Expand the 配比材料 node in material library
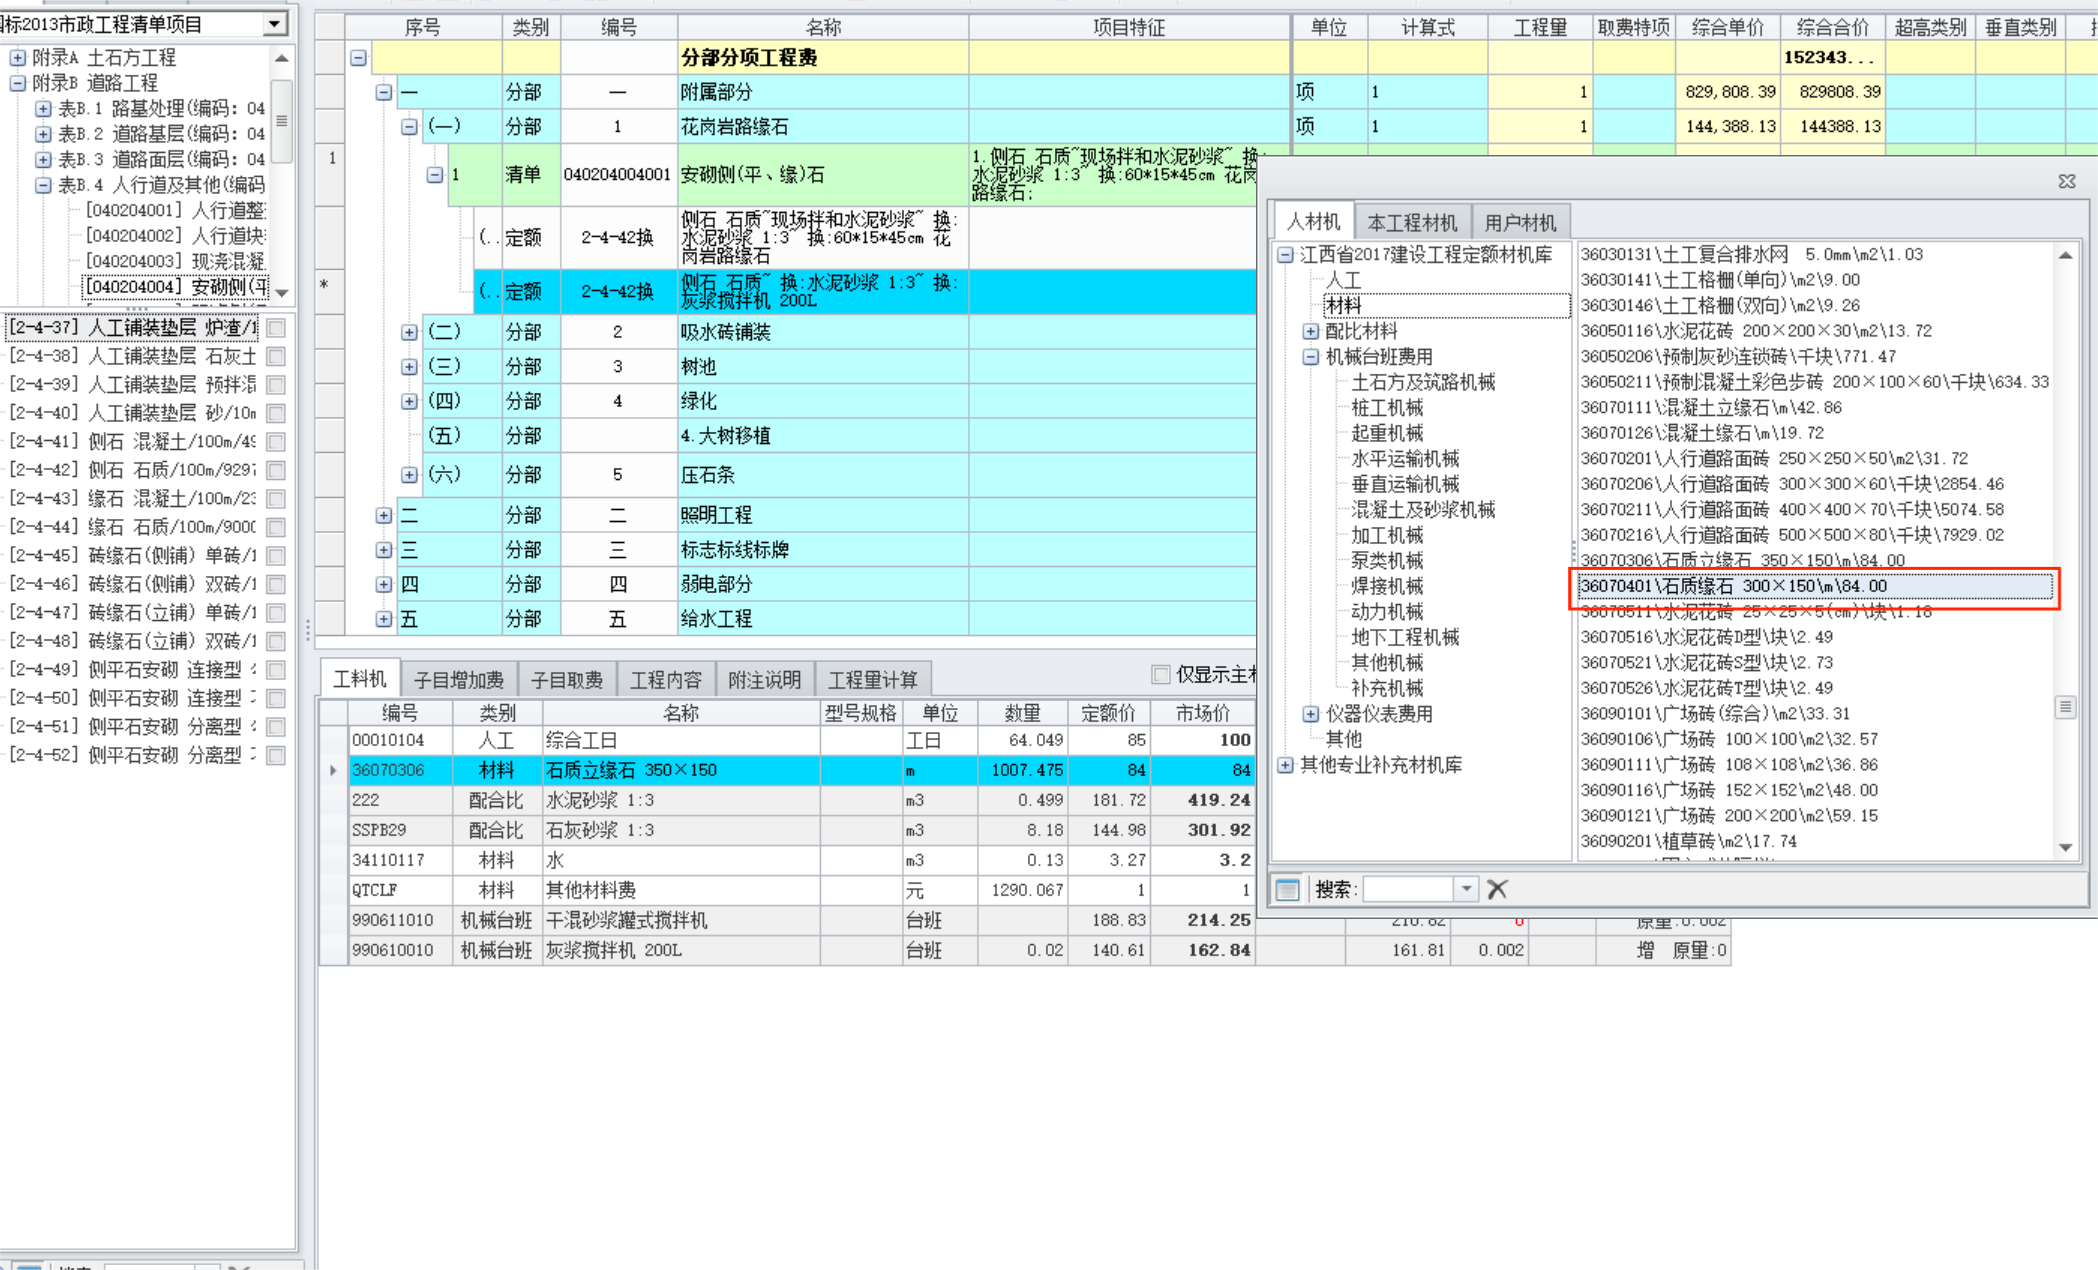 click(x=1311, y=331)
